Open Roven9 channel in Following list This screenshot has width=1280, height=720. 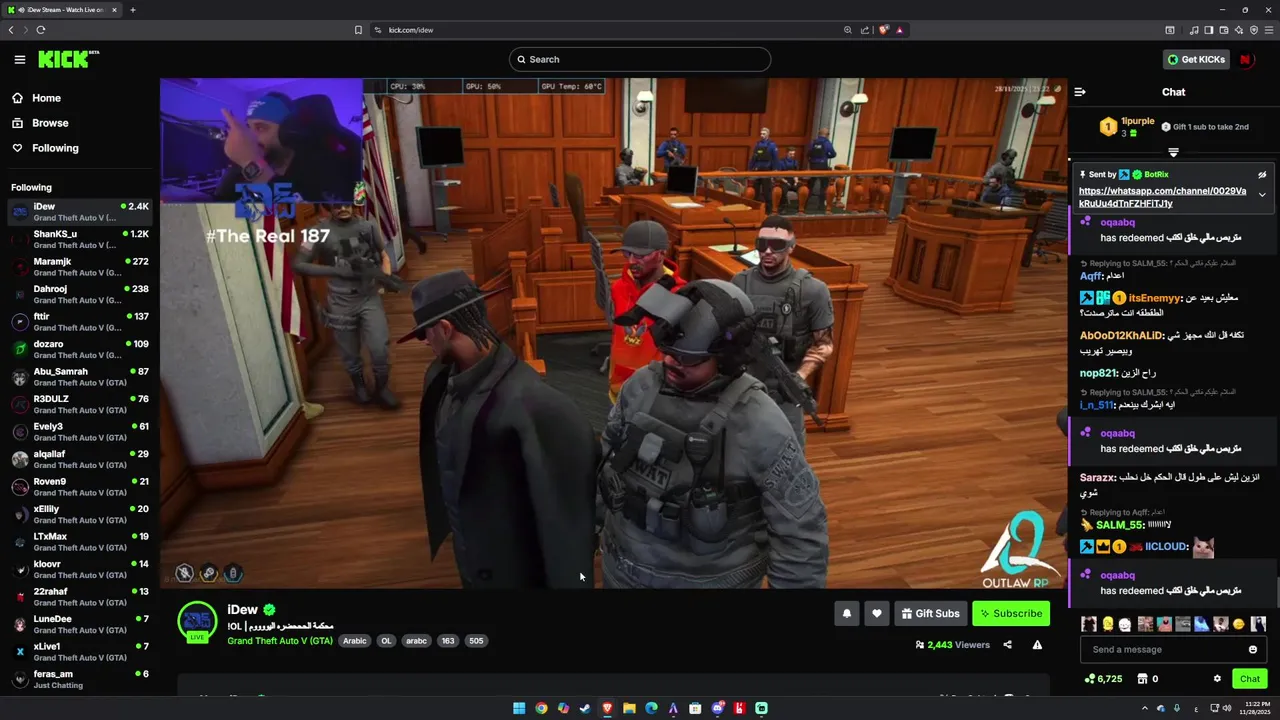[78, 487]
